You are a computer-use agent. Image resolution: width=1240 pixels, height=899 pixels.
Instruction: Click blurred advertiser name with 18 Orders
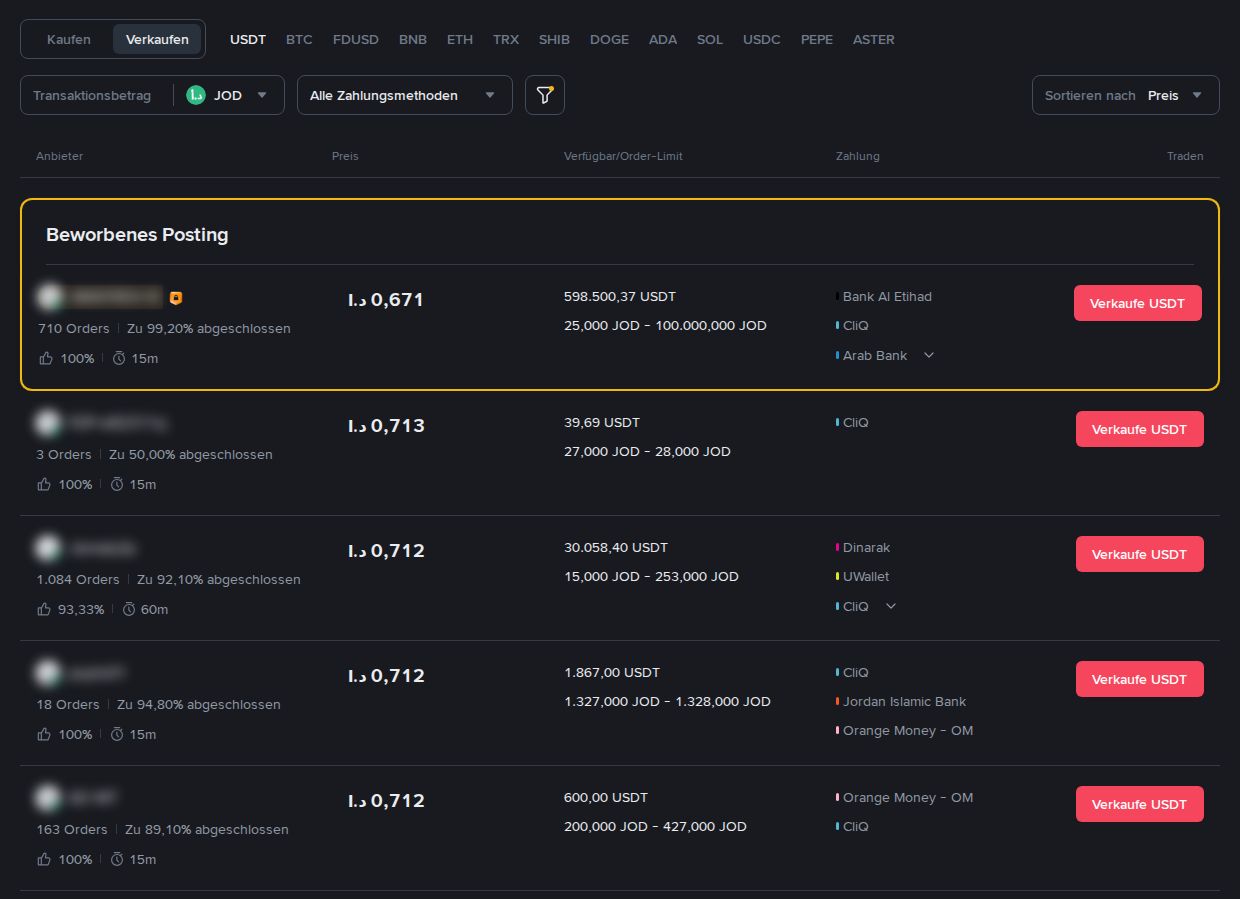97,673
